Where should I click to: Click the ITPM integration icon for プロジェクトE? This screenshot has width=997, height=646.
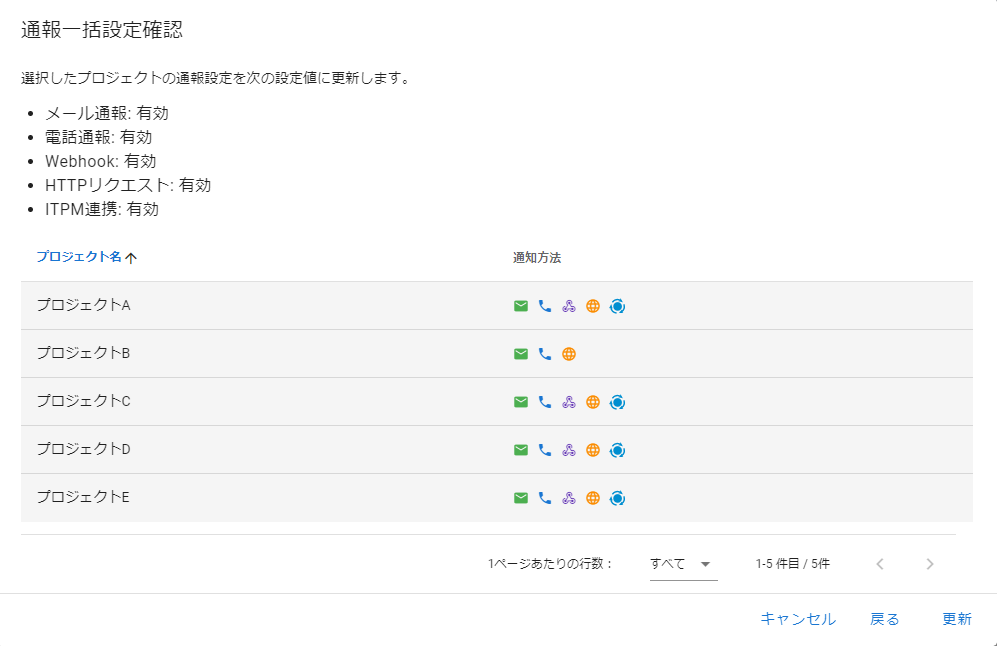point(618,498)
